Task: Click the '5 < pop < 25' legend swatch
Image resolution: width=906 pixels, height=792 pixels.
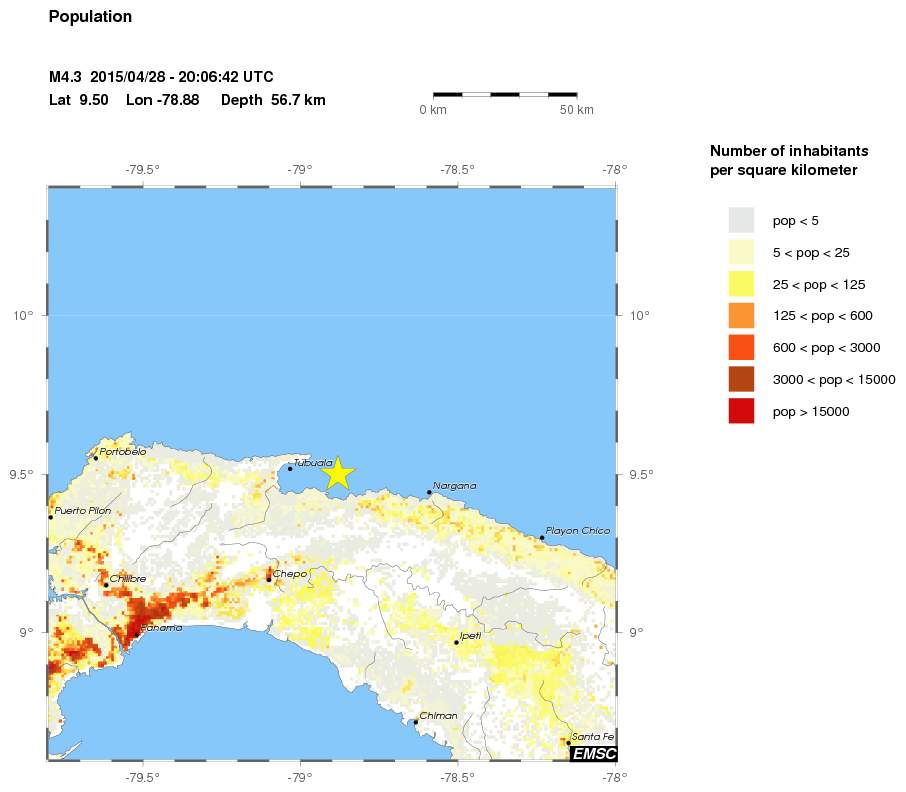Action: click(741, 251)
